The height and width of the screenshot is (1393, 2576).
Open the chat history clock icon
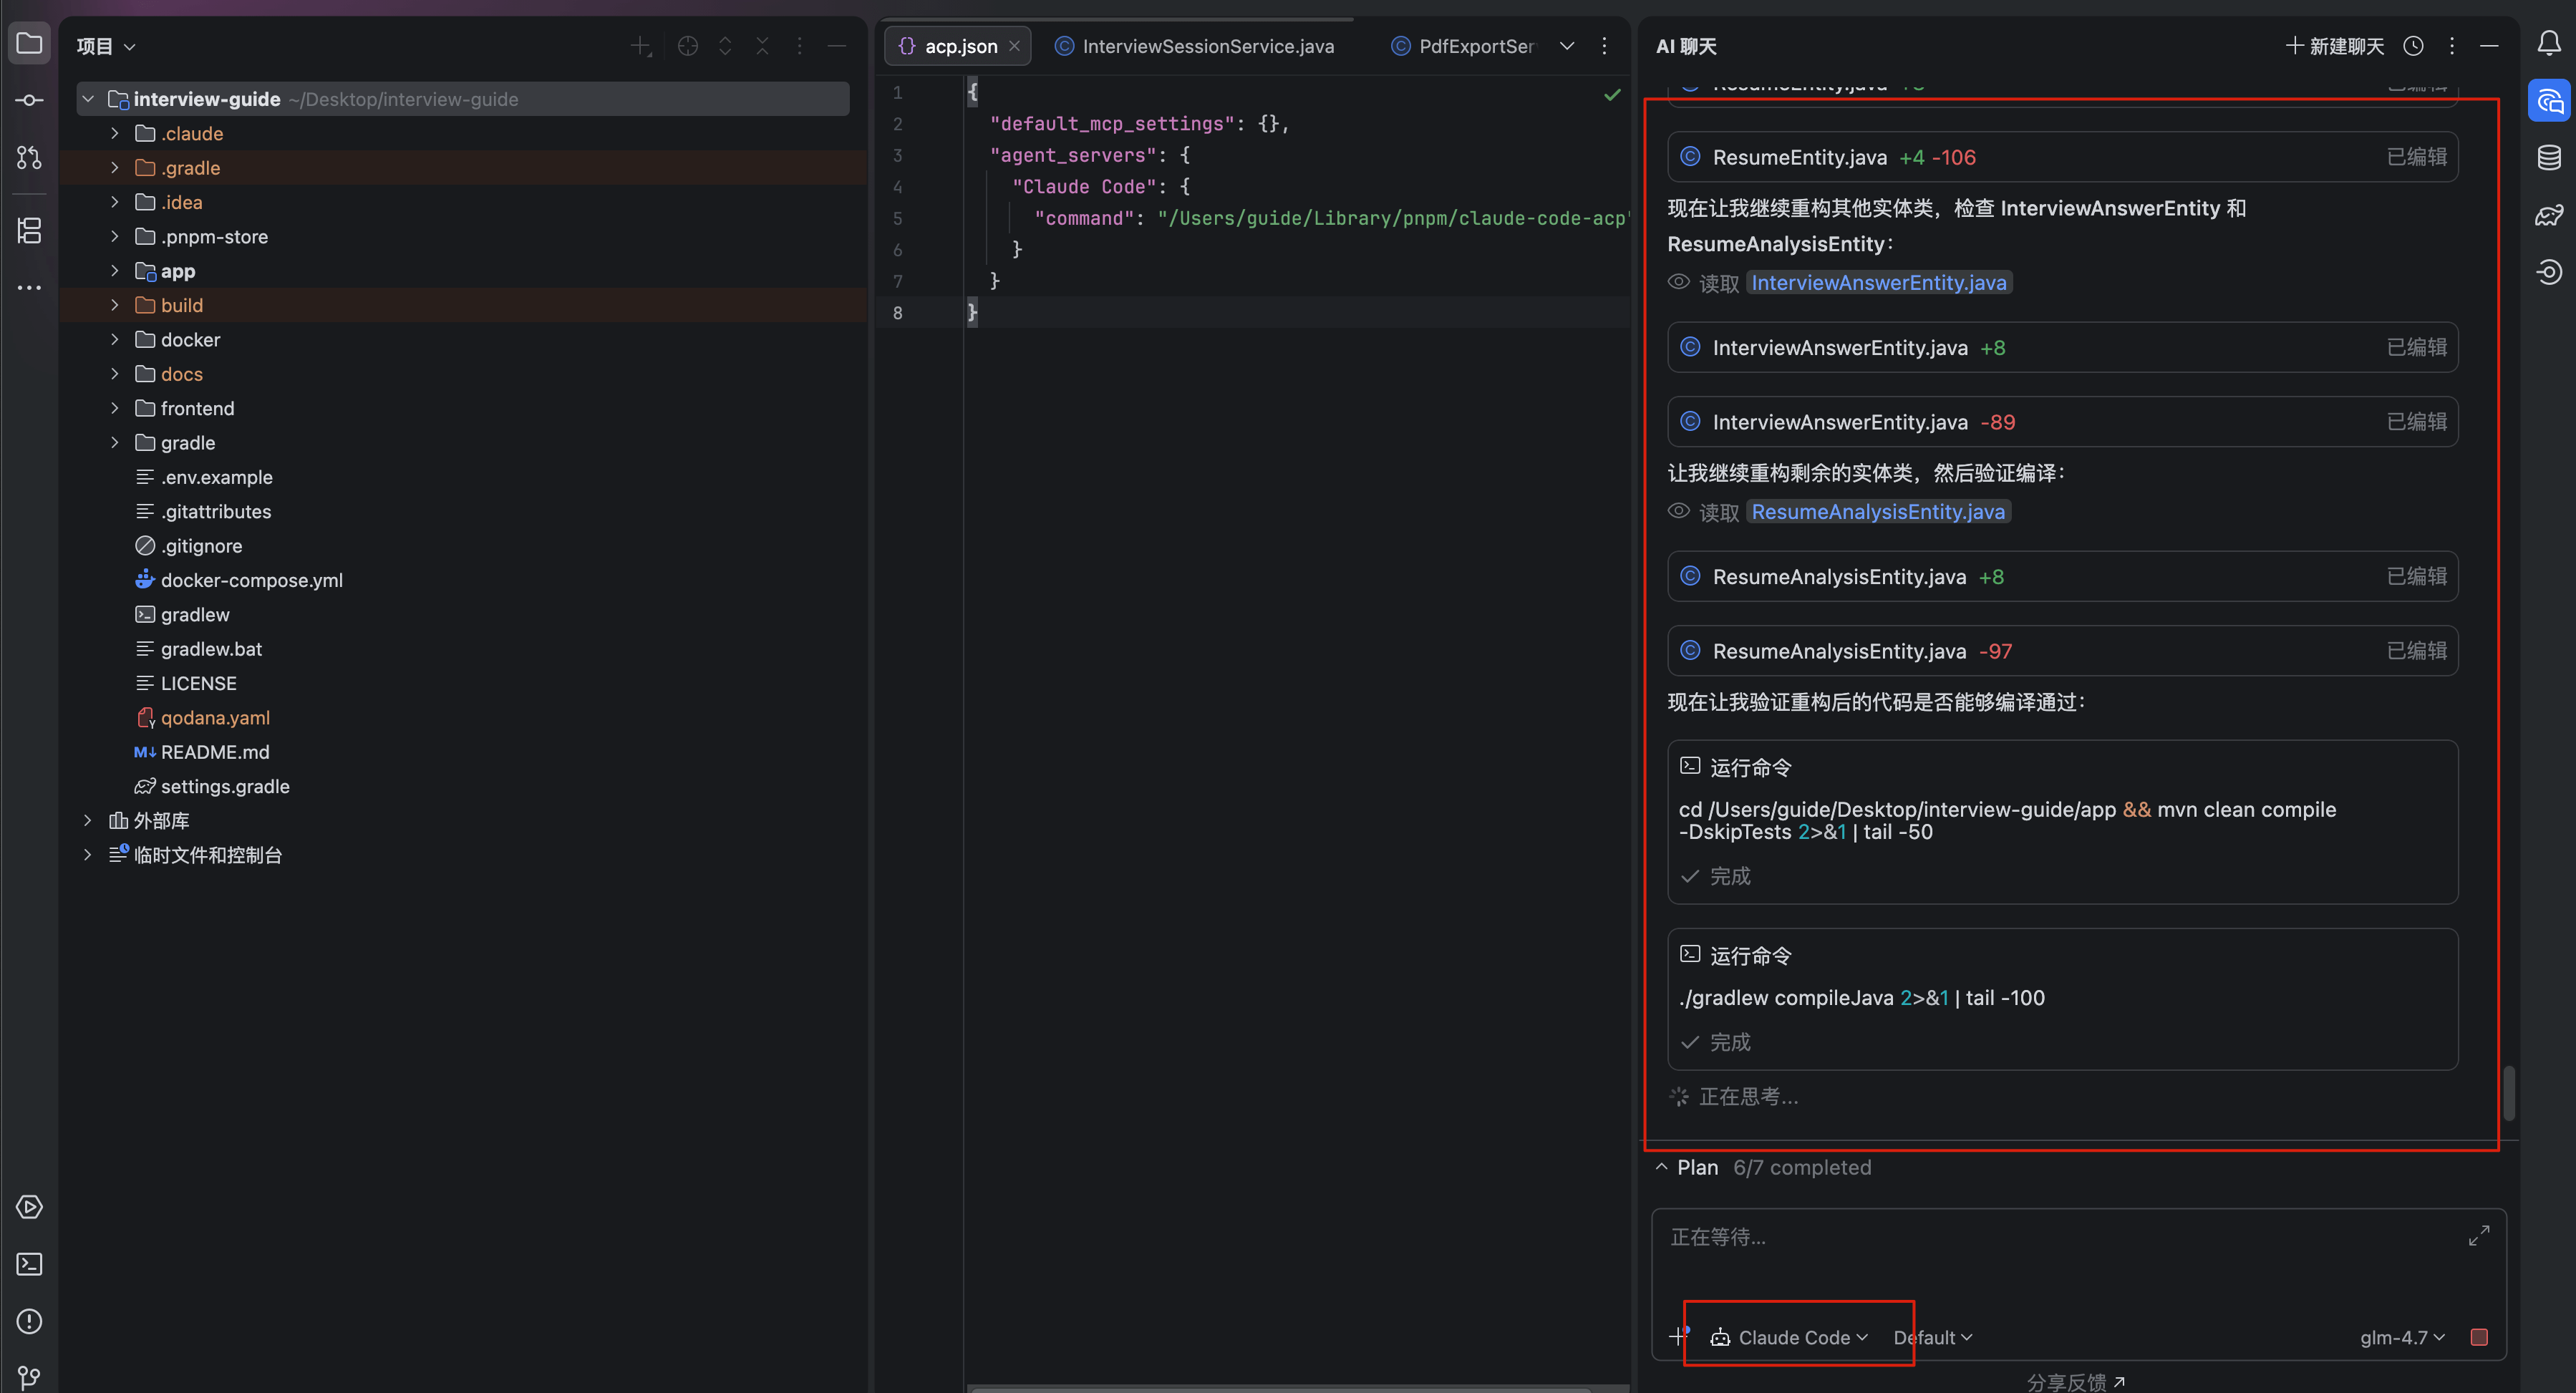coord(2413,46)
